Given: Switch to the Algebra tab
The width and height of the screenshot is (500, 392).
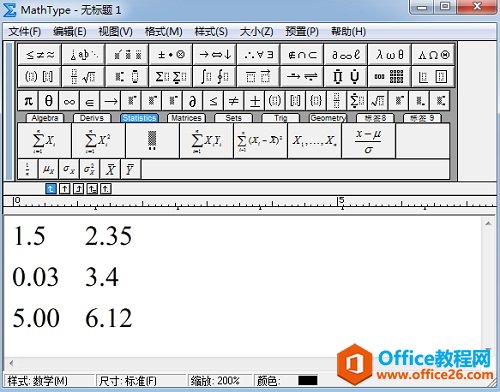Looking at the screenshot, I should pyautogui.click(x=45, y=118).
